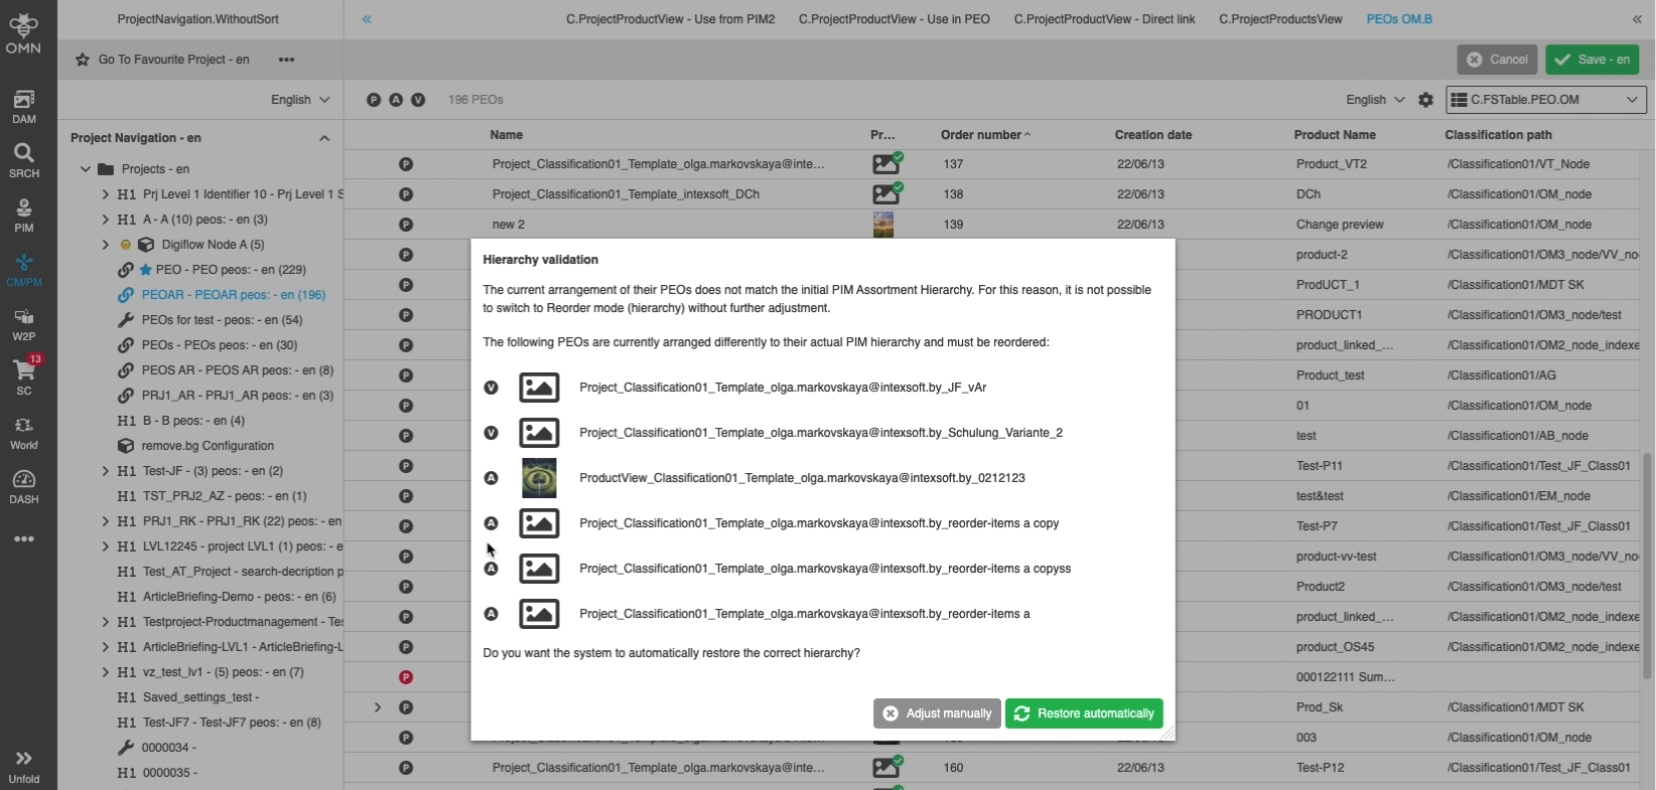Open the SRCH search module

pyautogui.click(x=24, y=159)
